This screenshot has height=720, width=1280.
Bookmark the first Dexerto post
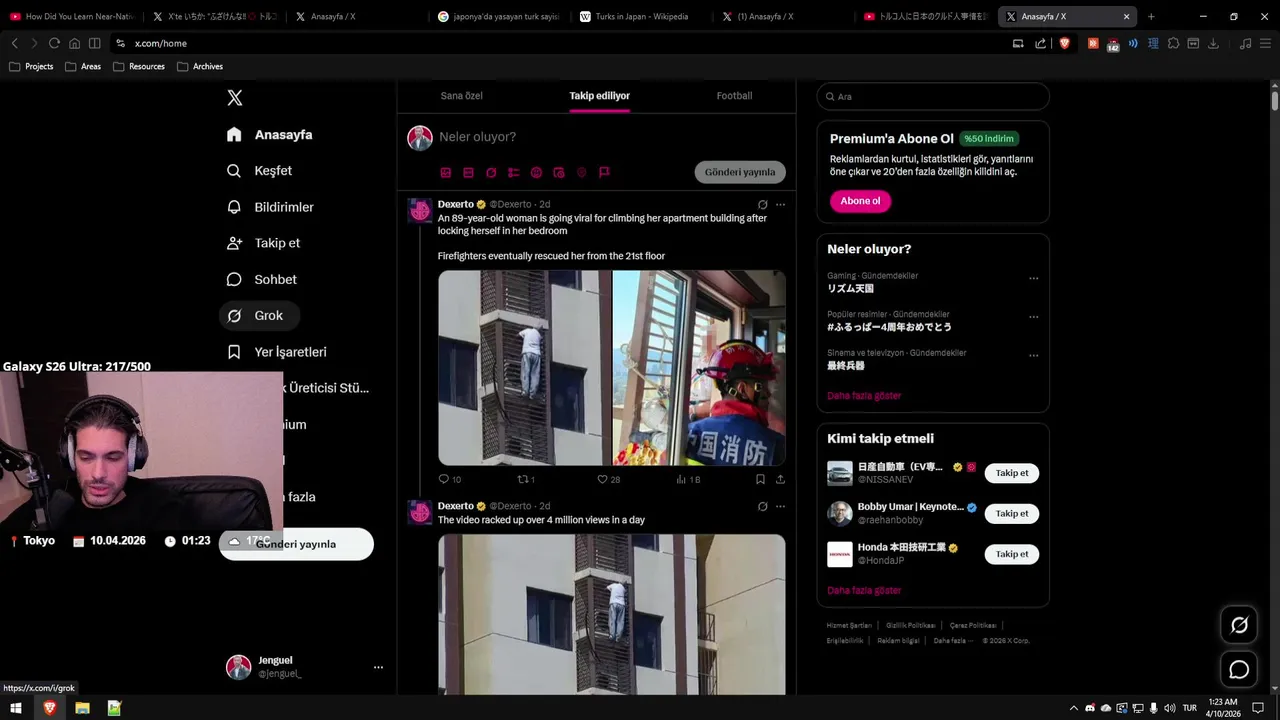point(760,479)
